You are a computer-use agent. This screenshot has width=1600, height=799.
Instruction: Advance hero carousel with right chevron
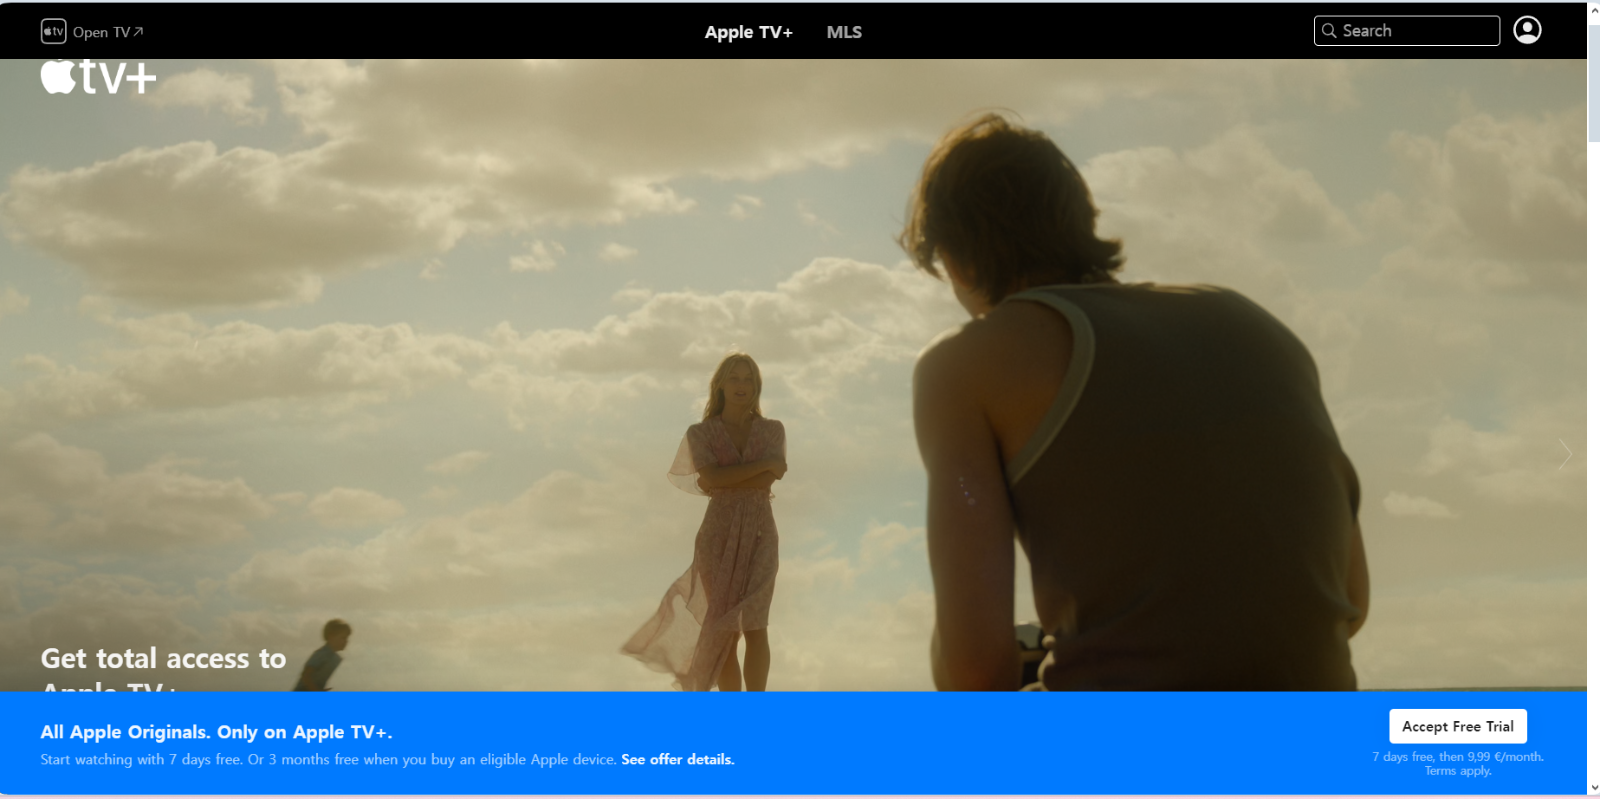1565,454
